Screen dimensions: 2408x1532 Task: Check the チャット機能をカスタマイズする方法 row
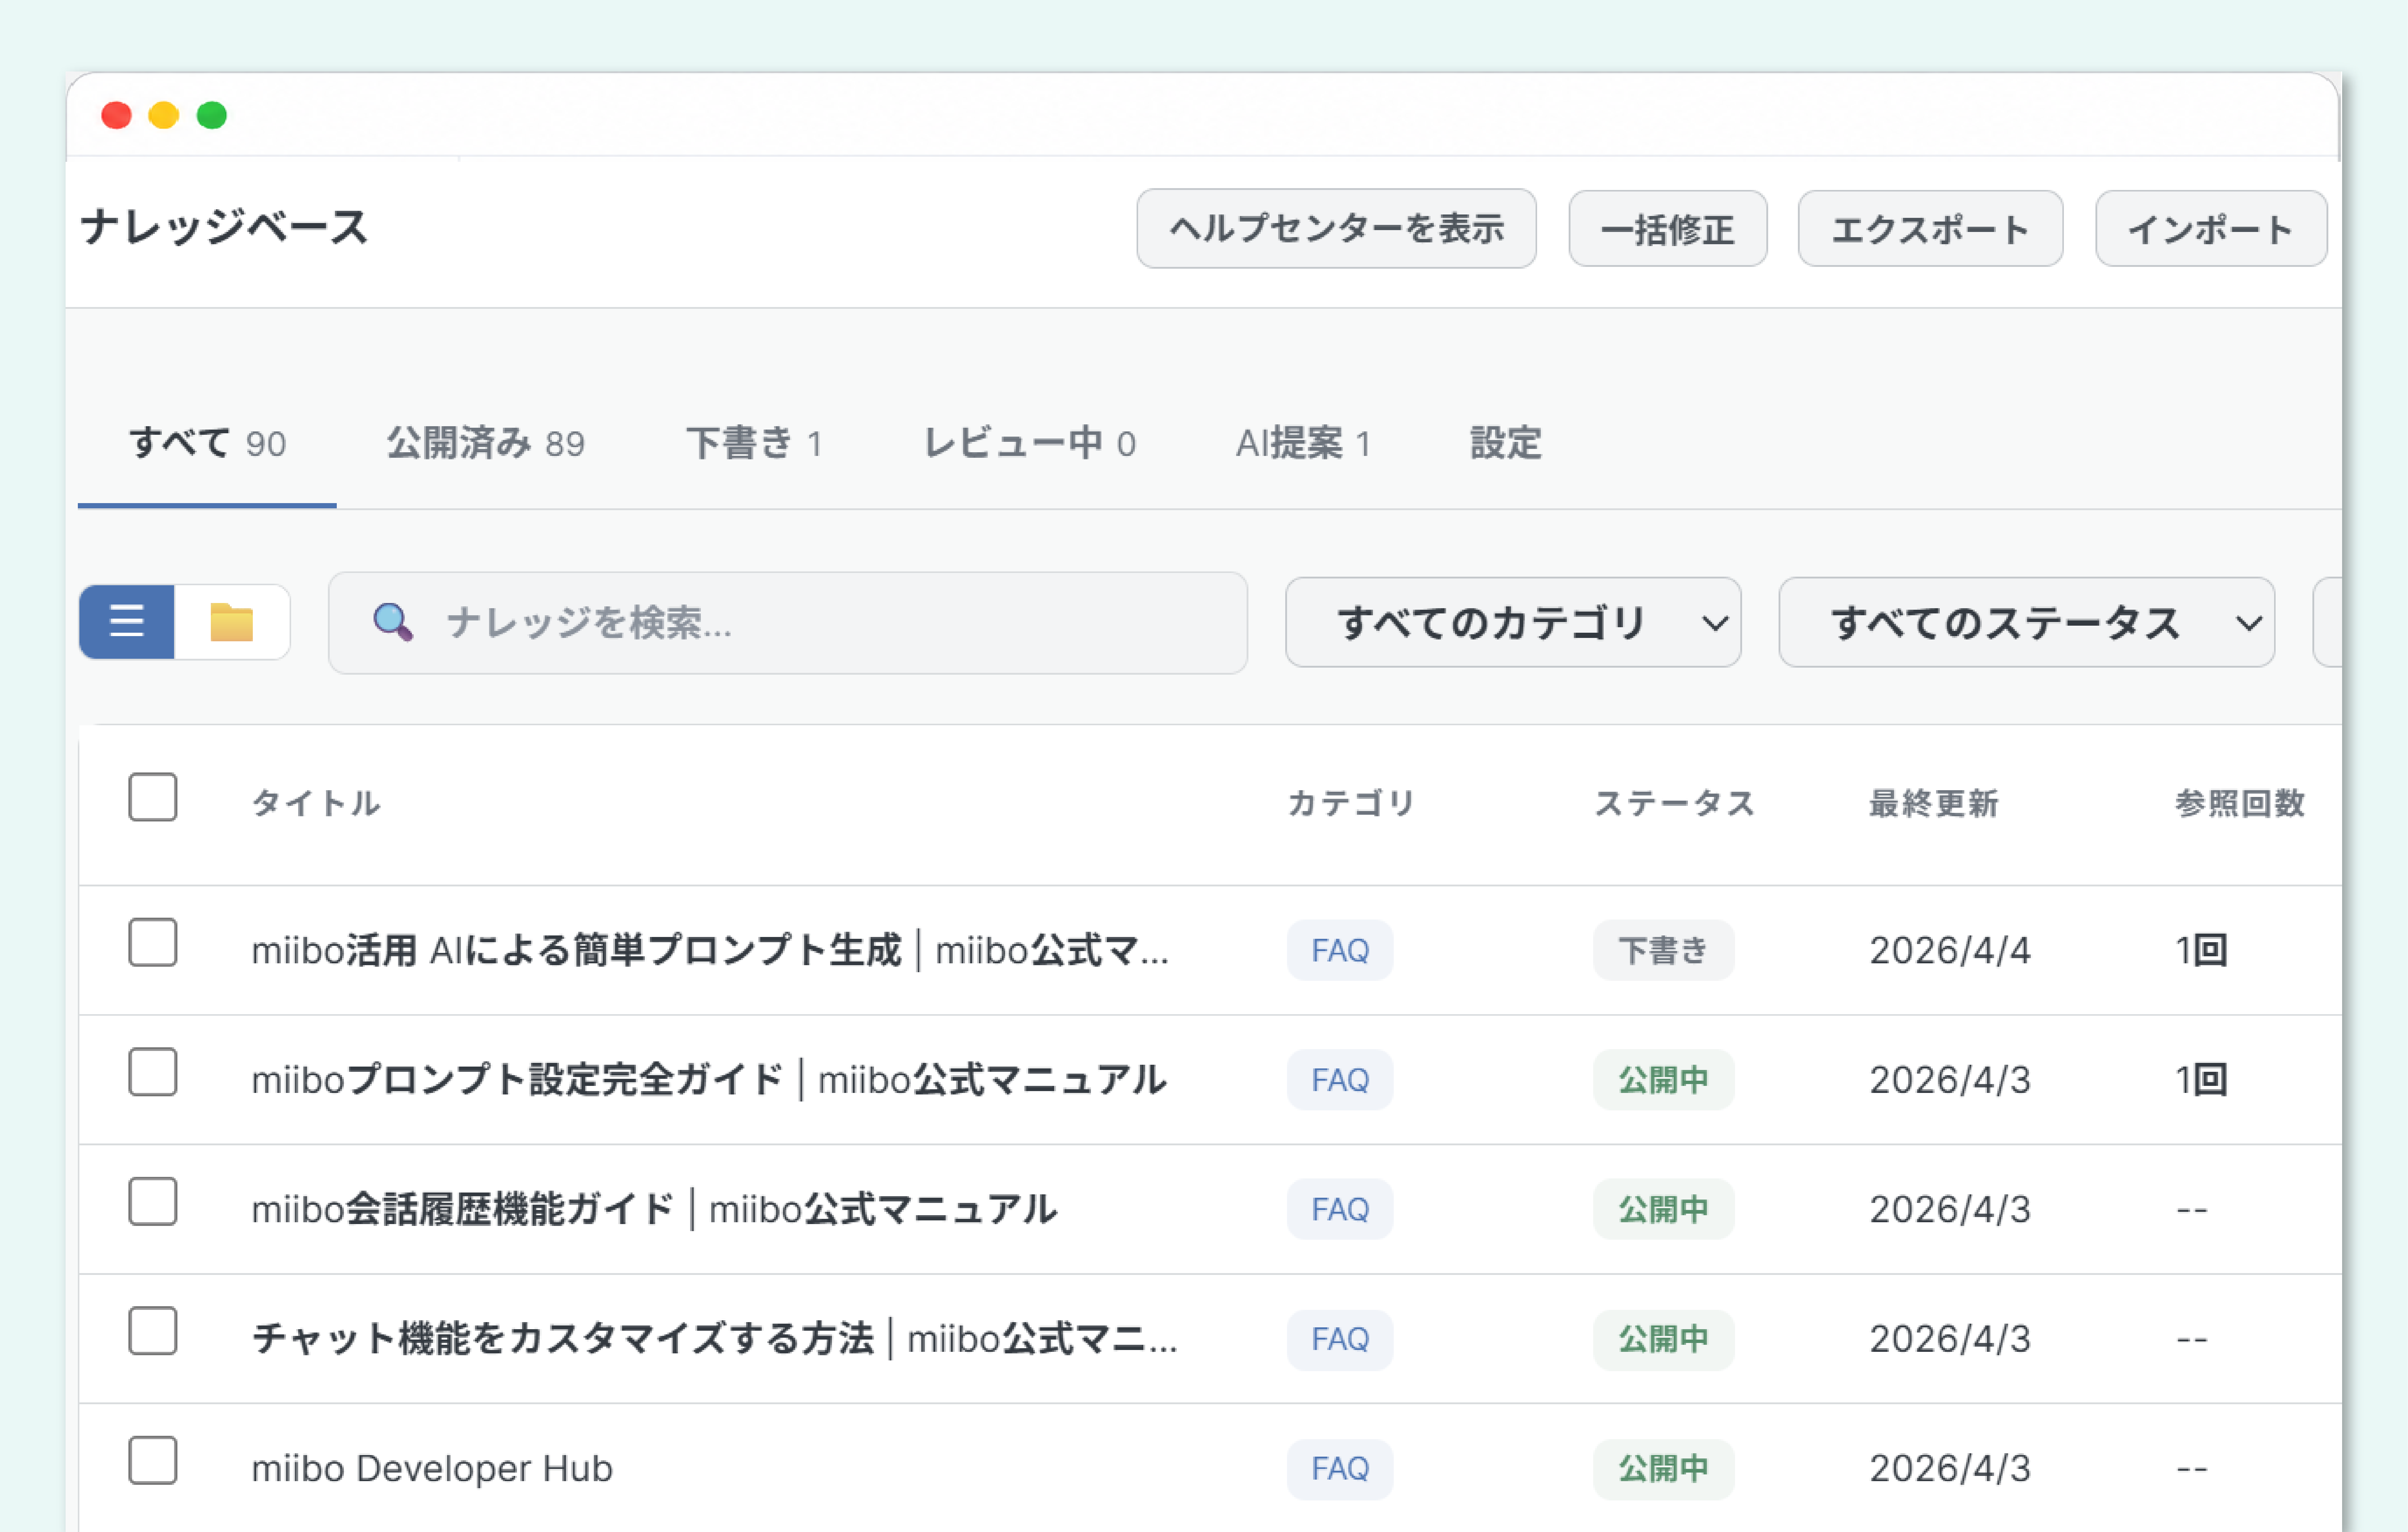pyautogui.click(x=153, y=1331)
